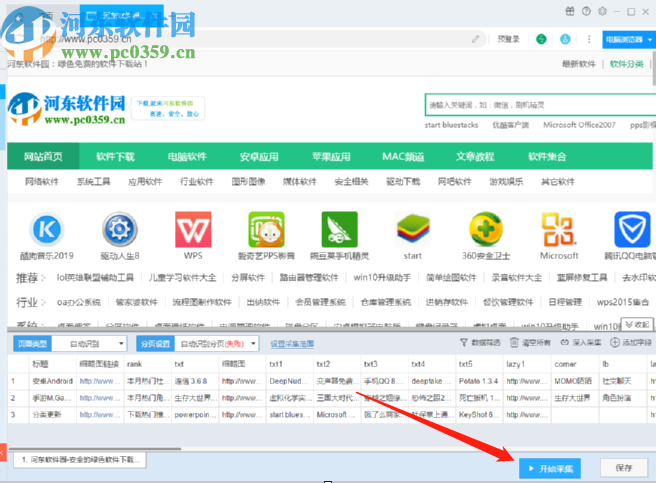This screenshot has width=656, height=483.
Task: Open MAC频道 navigation tab
Action: [x=403, y=156]
